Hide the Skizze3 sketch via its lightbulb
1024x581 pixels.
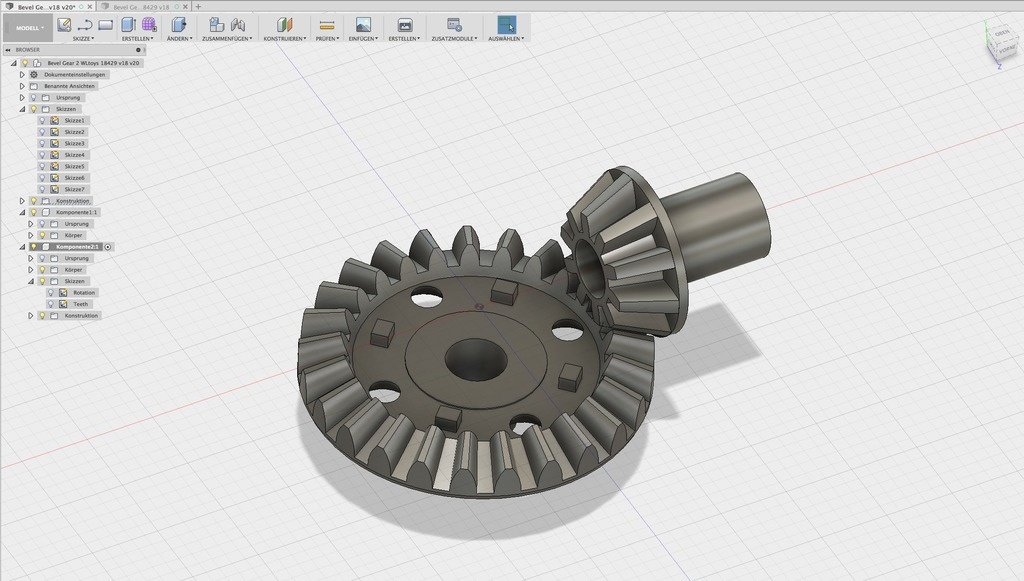click(x=43, y=143)
